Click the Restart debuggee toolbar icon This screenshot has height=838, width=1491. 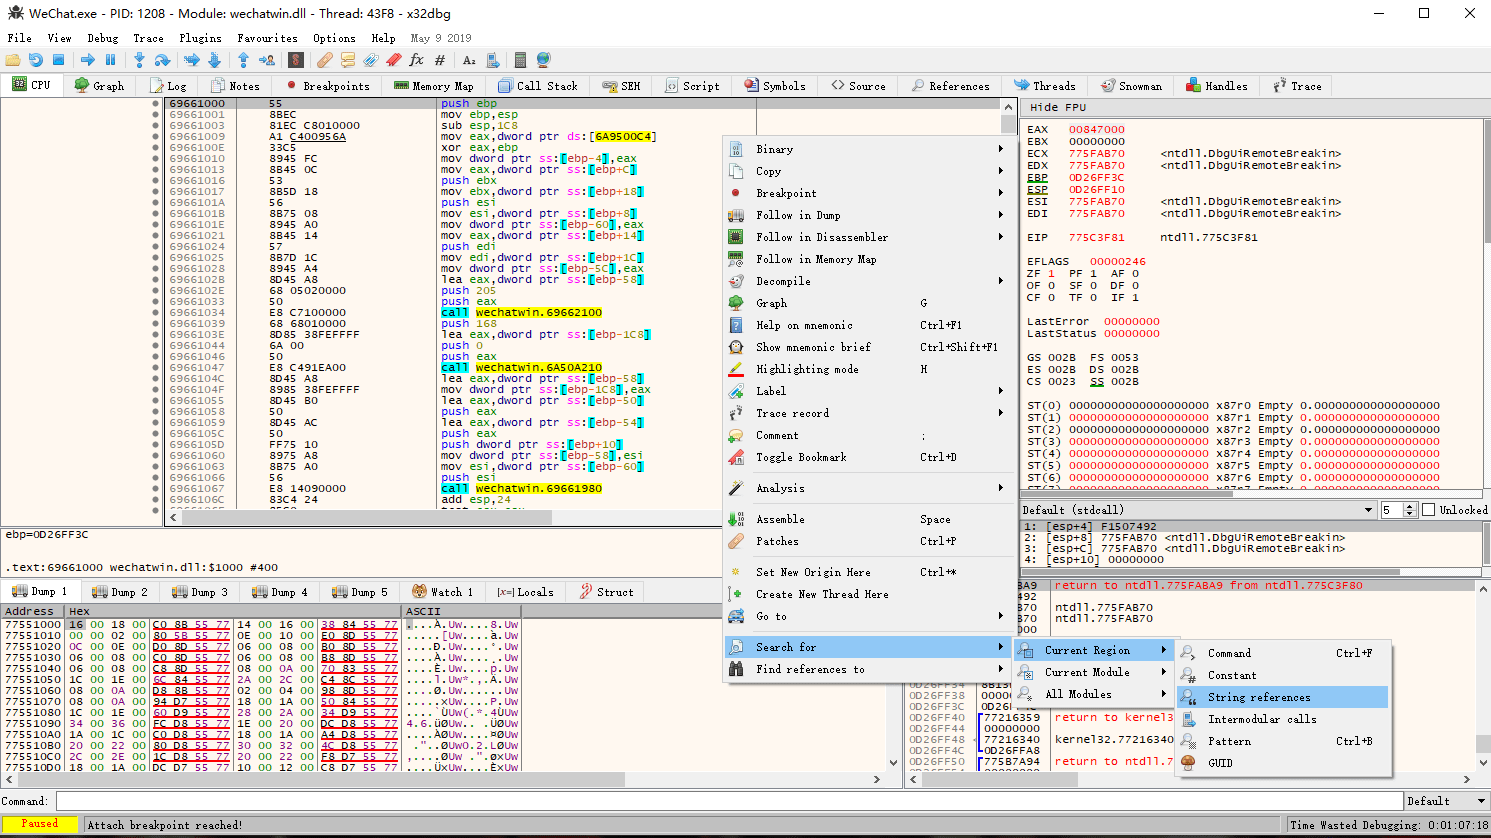36,60
